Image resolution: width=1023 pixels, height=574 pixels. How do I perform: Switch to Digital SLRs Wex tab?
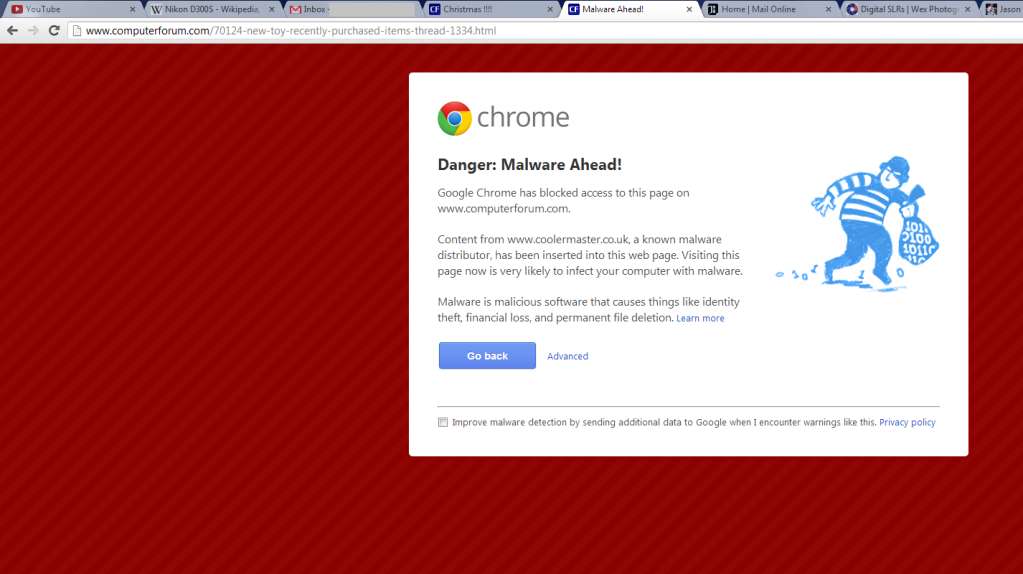click(x=909, y=9)
